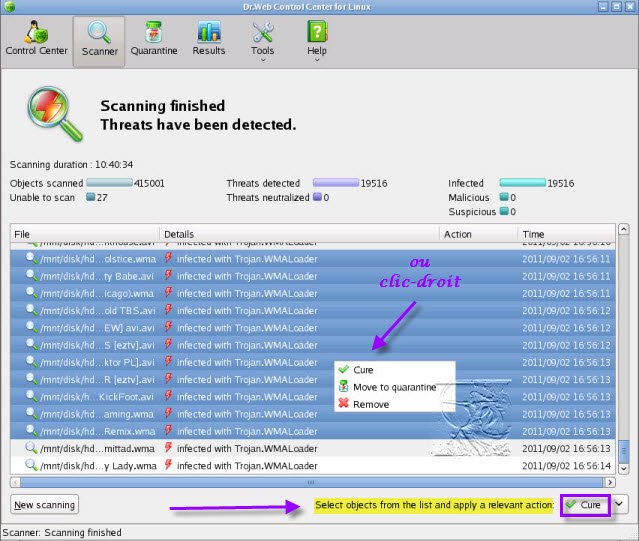The width and height of the screenshot is (639, 541).
Task: Click the Threats detected progress bar
Action: 336,183
